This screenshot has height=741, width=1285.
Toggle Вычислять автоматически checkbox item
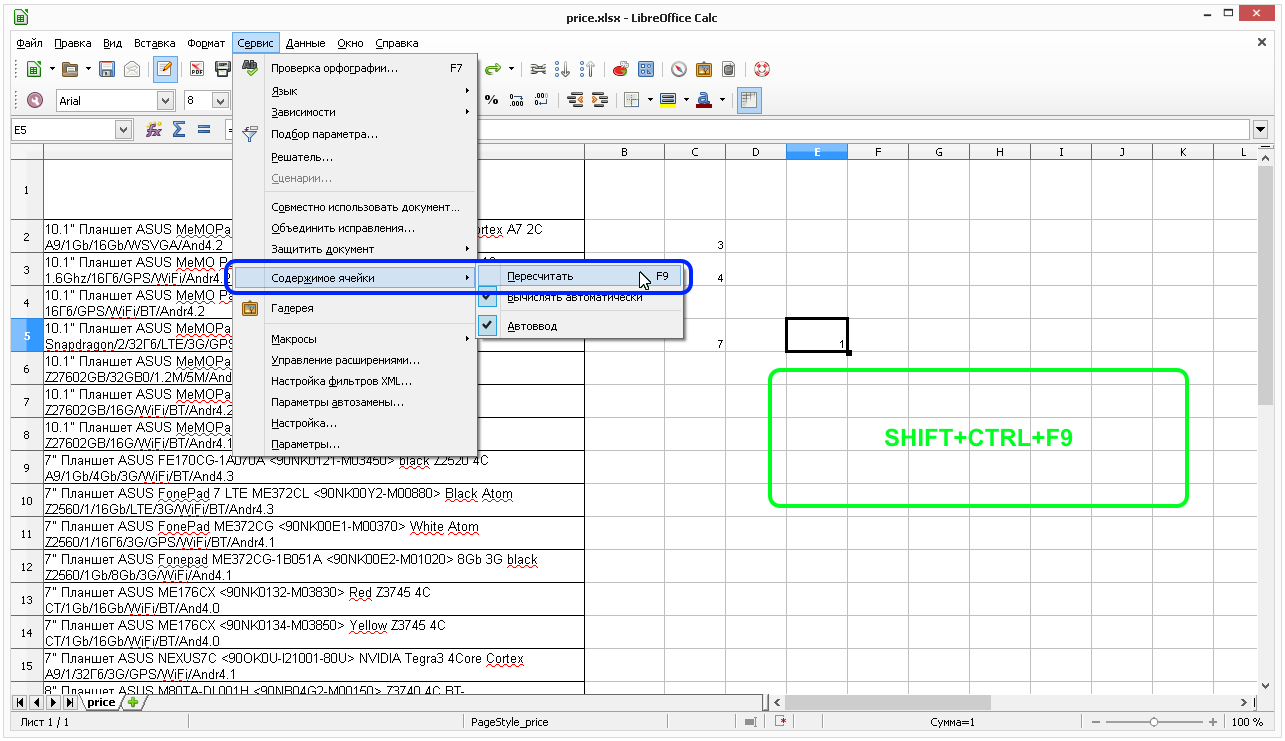(580, 297)
